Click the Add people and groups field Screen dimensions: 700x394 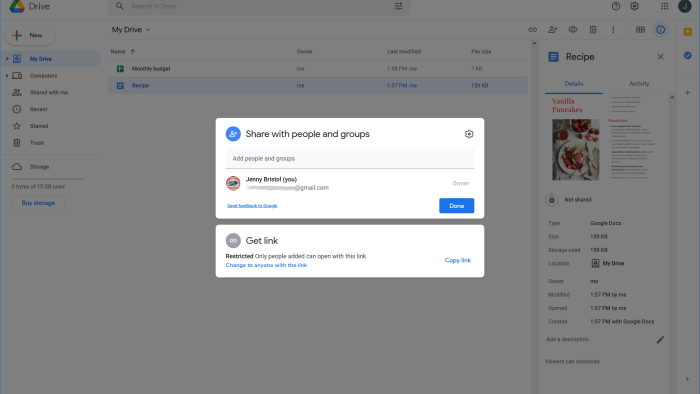coord(350,158)
